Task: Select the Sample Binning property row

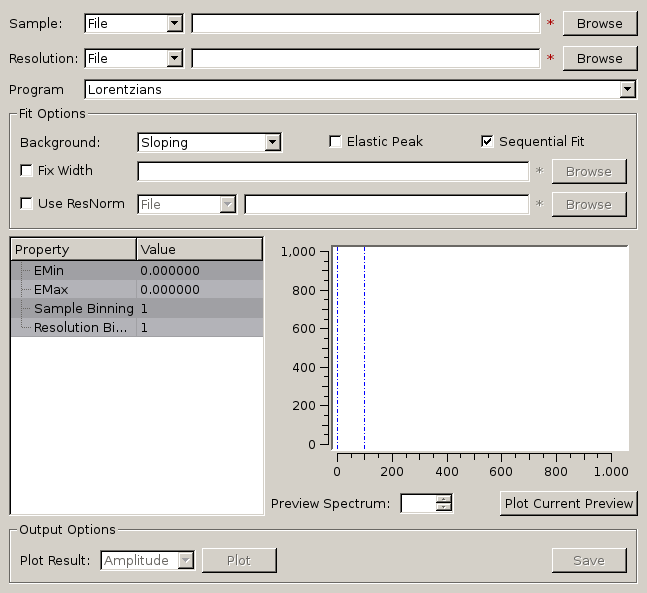Action: 73,309
